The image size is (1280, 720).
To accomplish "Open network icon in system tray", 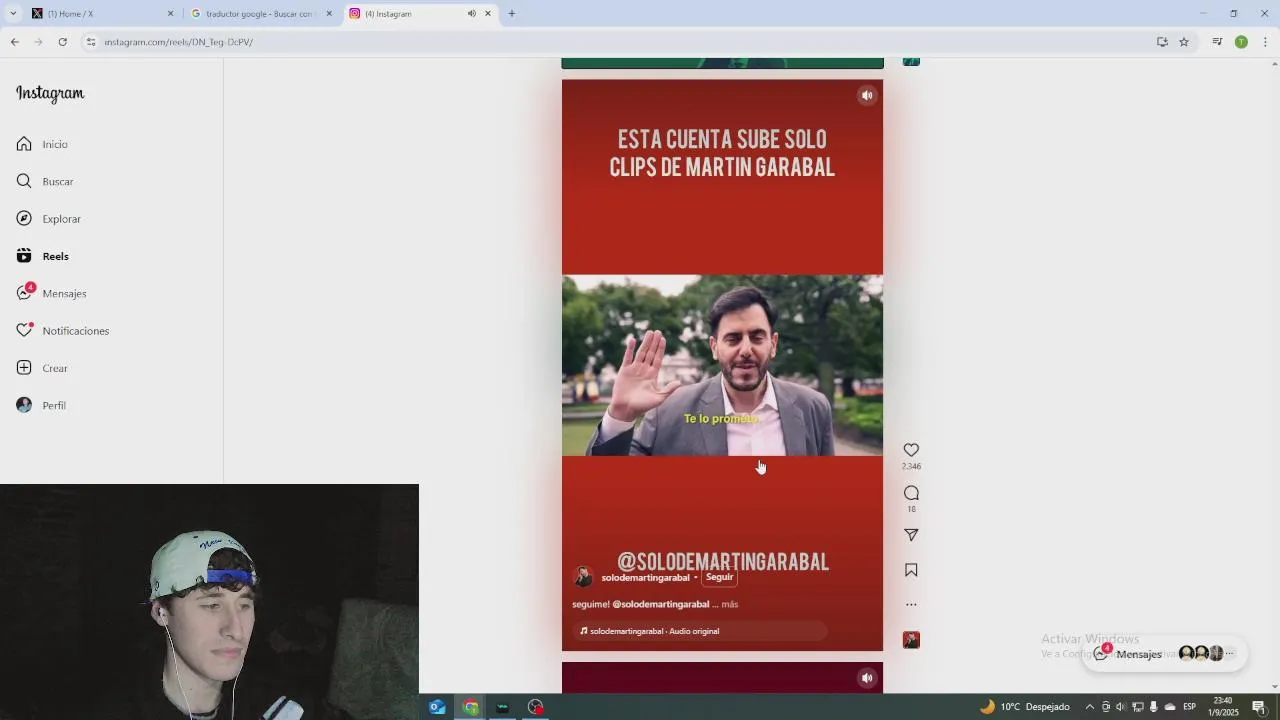I will (1137, 707).
